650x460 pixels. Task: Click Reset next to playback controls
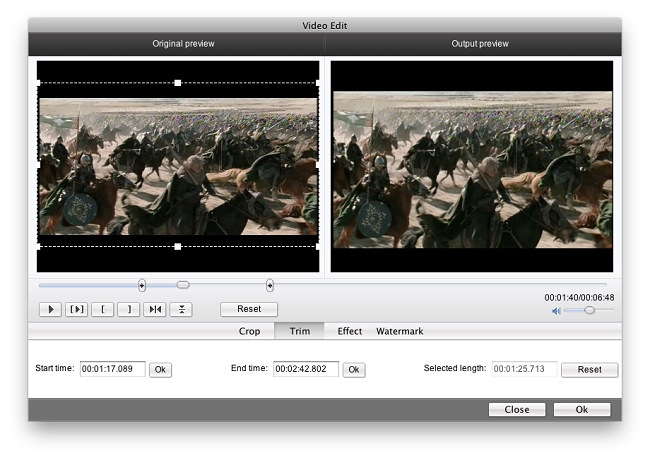[x=249, y=309]
